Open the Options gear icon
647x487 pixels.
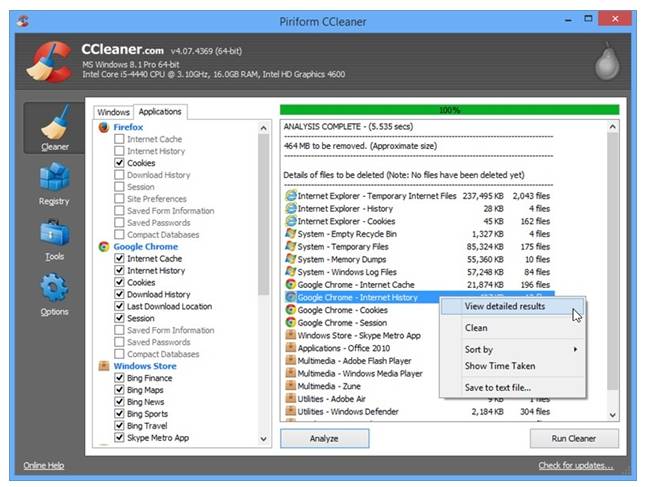pos(54,288)
